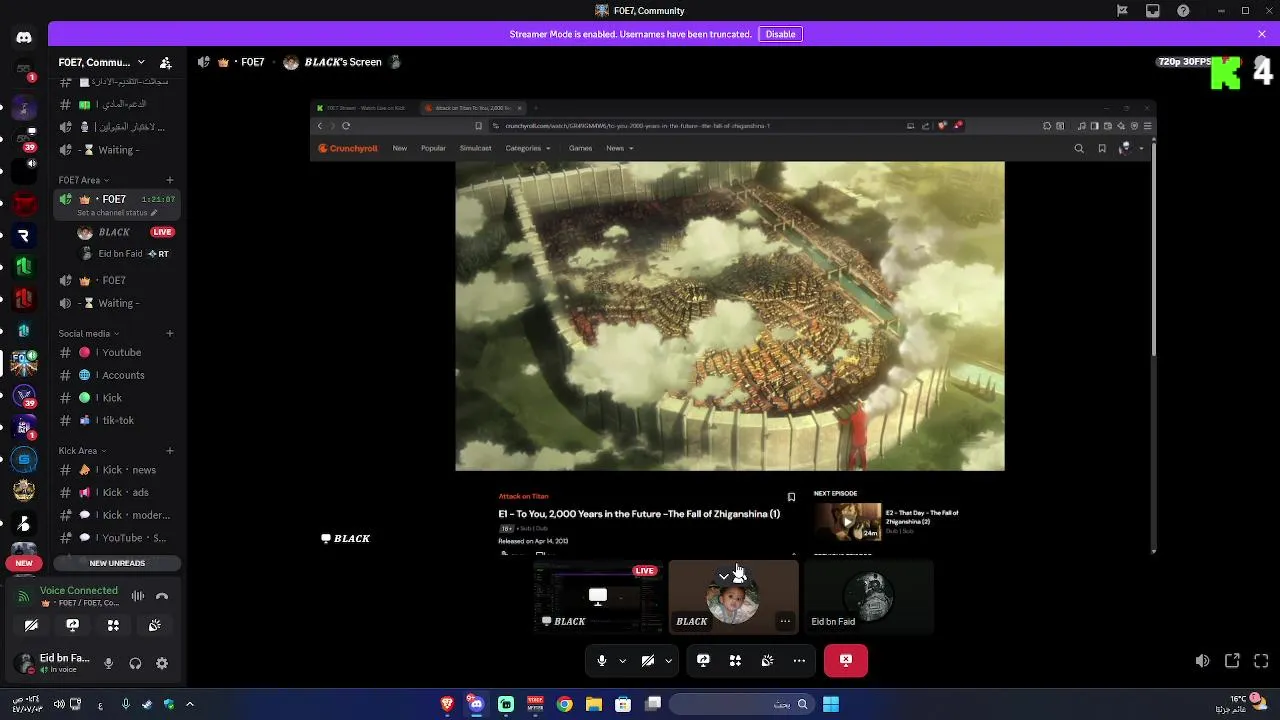Open Discord direct messages home icon

pos(24,37)
